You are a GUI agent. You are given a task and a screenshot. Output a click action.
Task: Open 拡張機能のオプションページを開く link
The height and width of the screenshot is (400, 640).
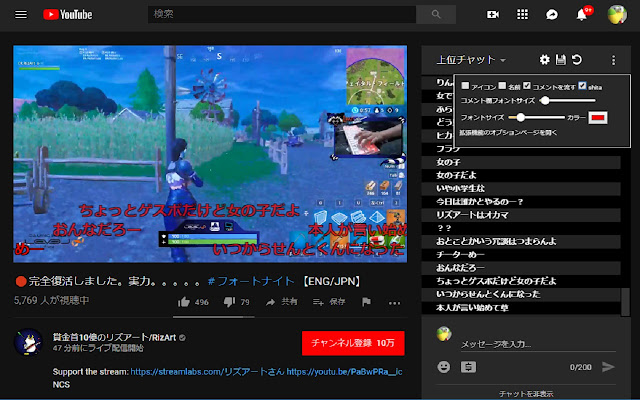(x=508, y=133)
